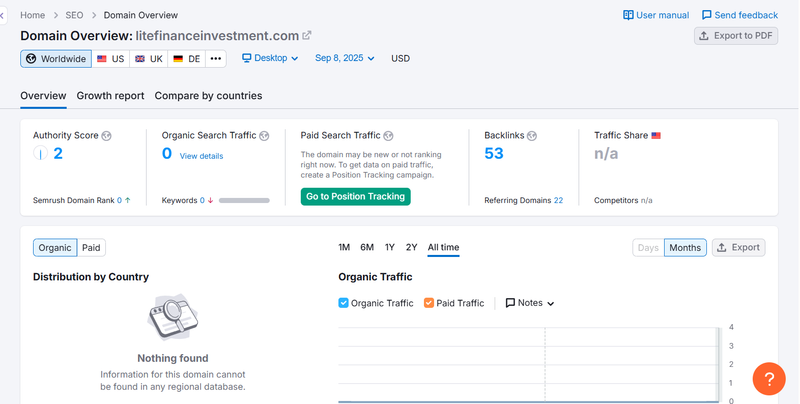Click the Days granularity button
This screenshot has width=800, height=404.
coord(648,247)
